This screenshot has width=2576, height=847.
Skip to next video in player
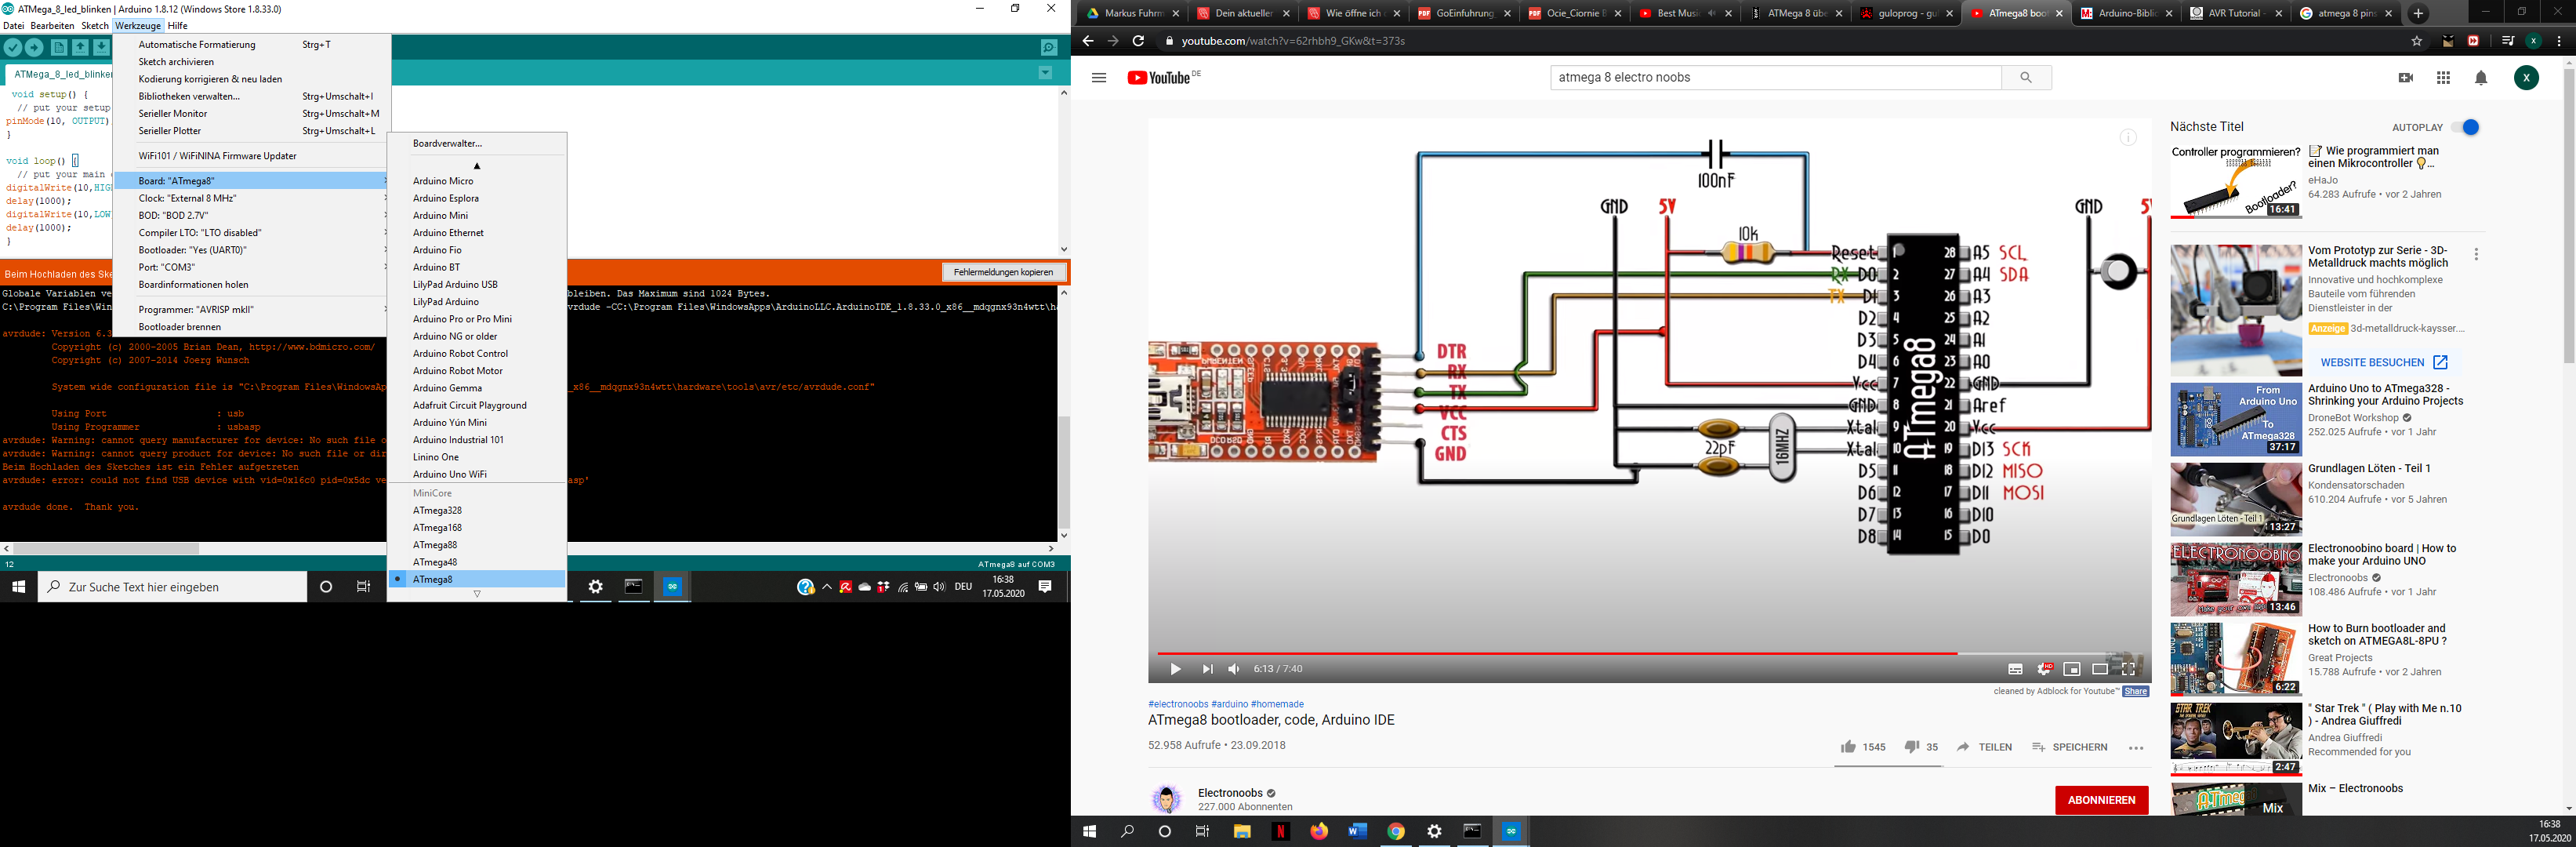point(1207,669)
